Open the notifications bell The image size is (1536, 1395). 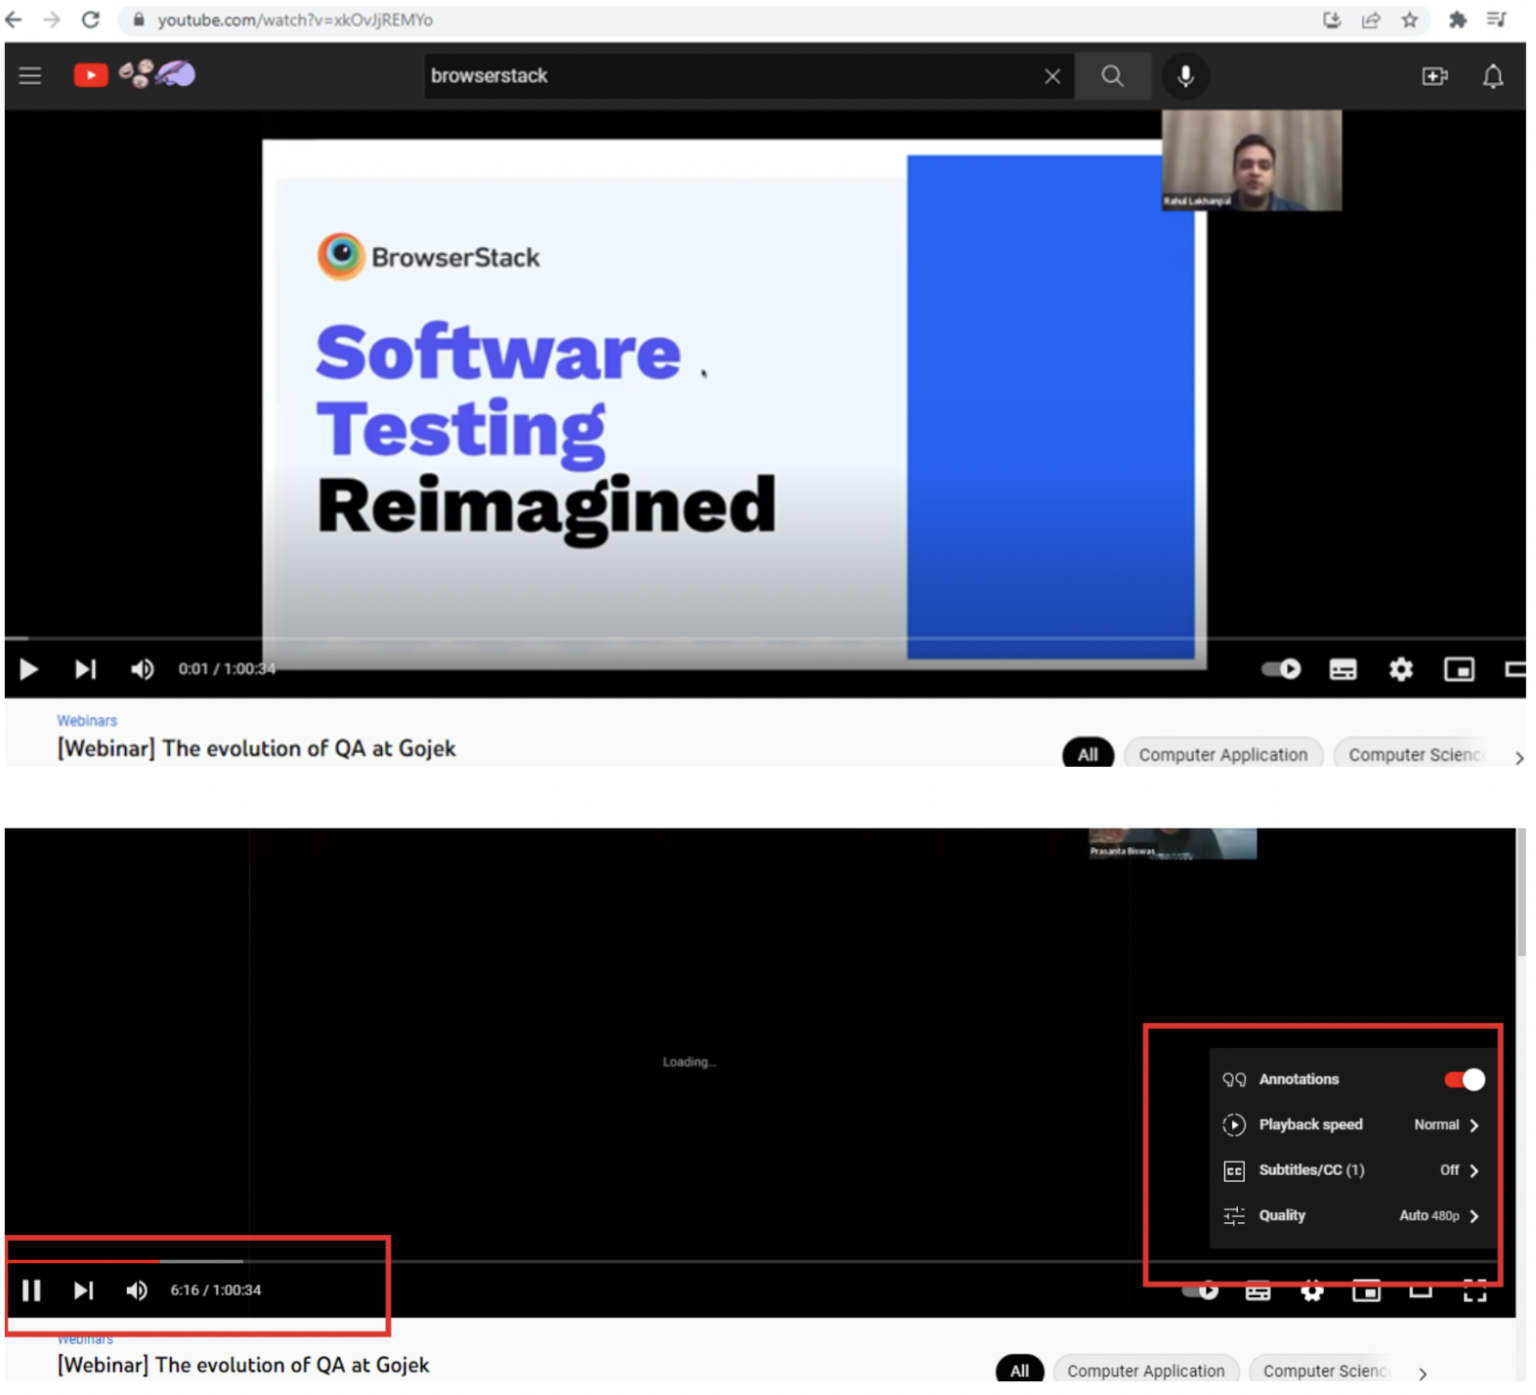coord(1493,76)
